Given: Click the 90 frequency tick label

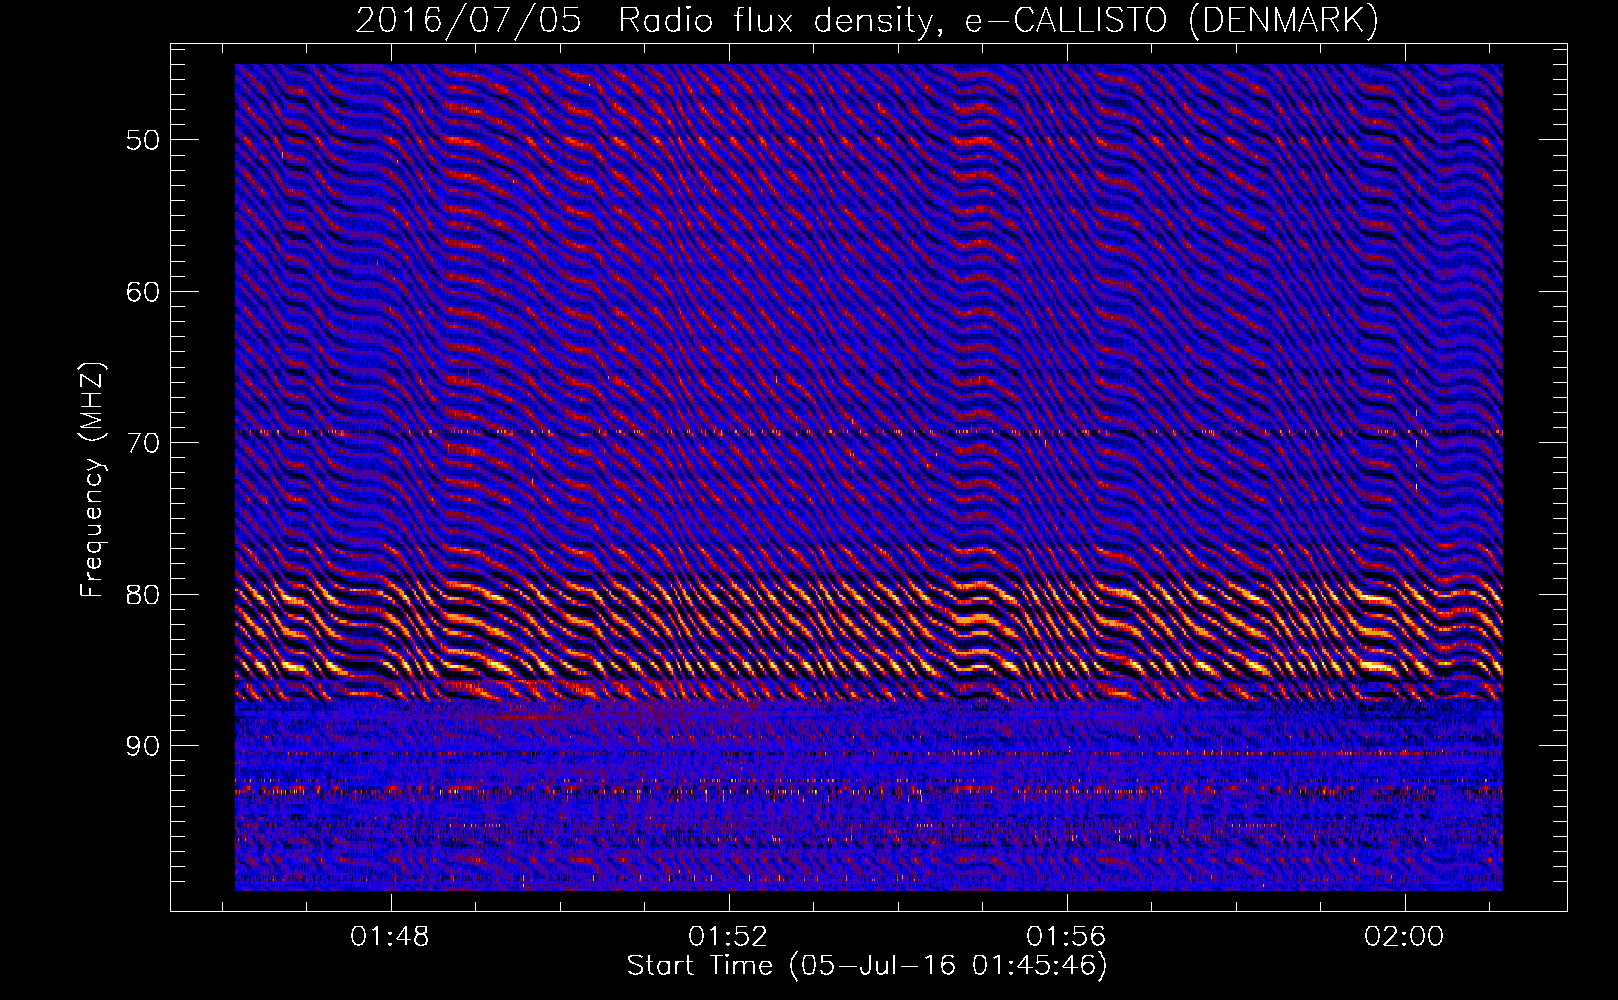Looking at the screenshot, I should tap(143, 747).
